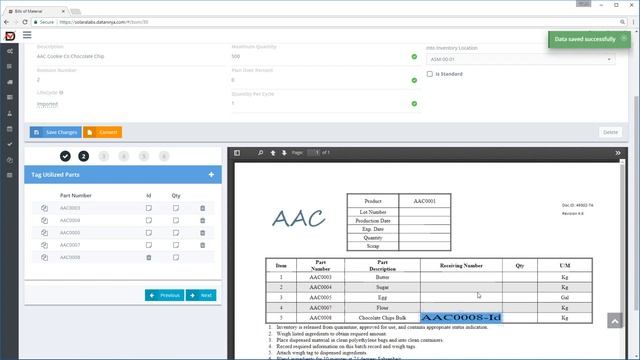Click the 'Flour' cell in PDF table

tap(382, 308)
